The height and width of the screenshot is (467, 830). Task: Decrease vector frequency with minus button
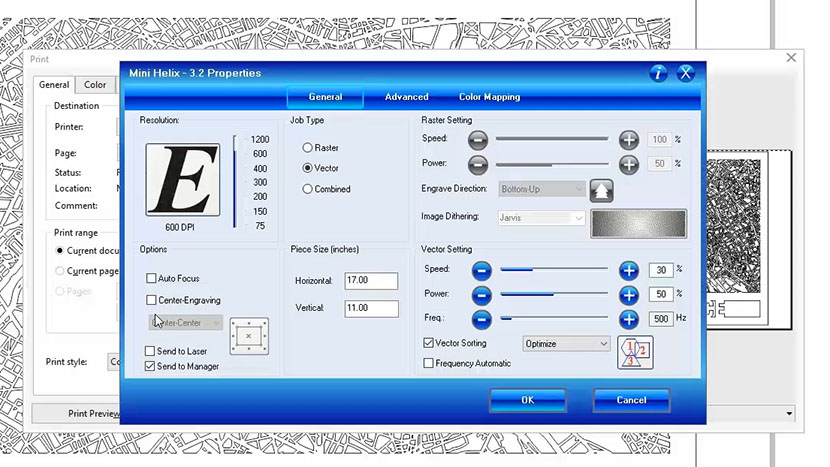click(x=481, y=320)
